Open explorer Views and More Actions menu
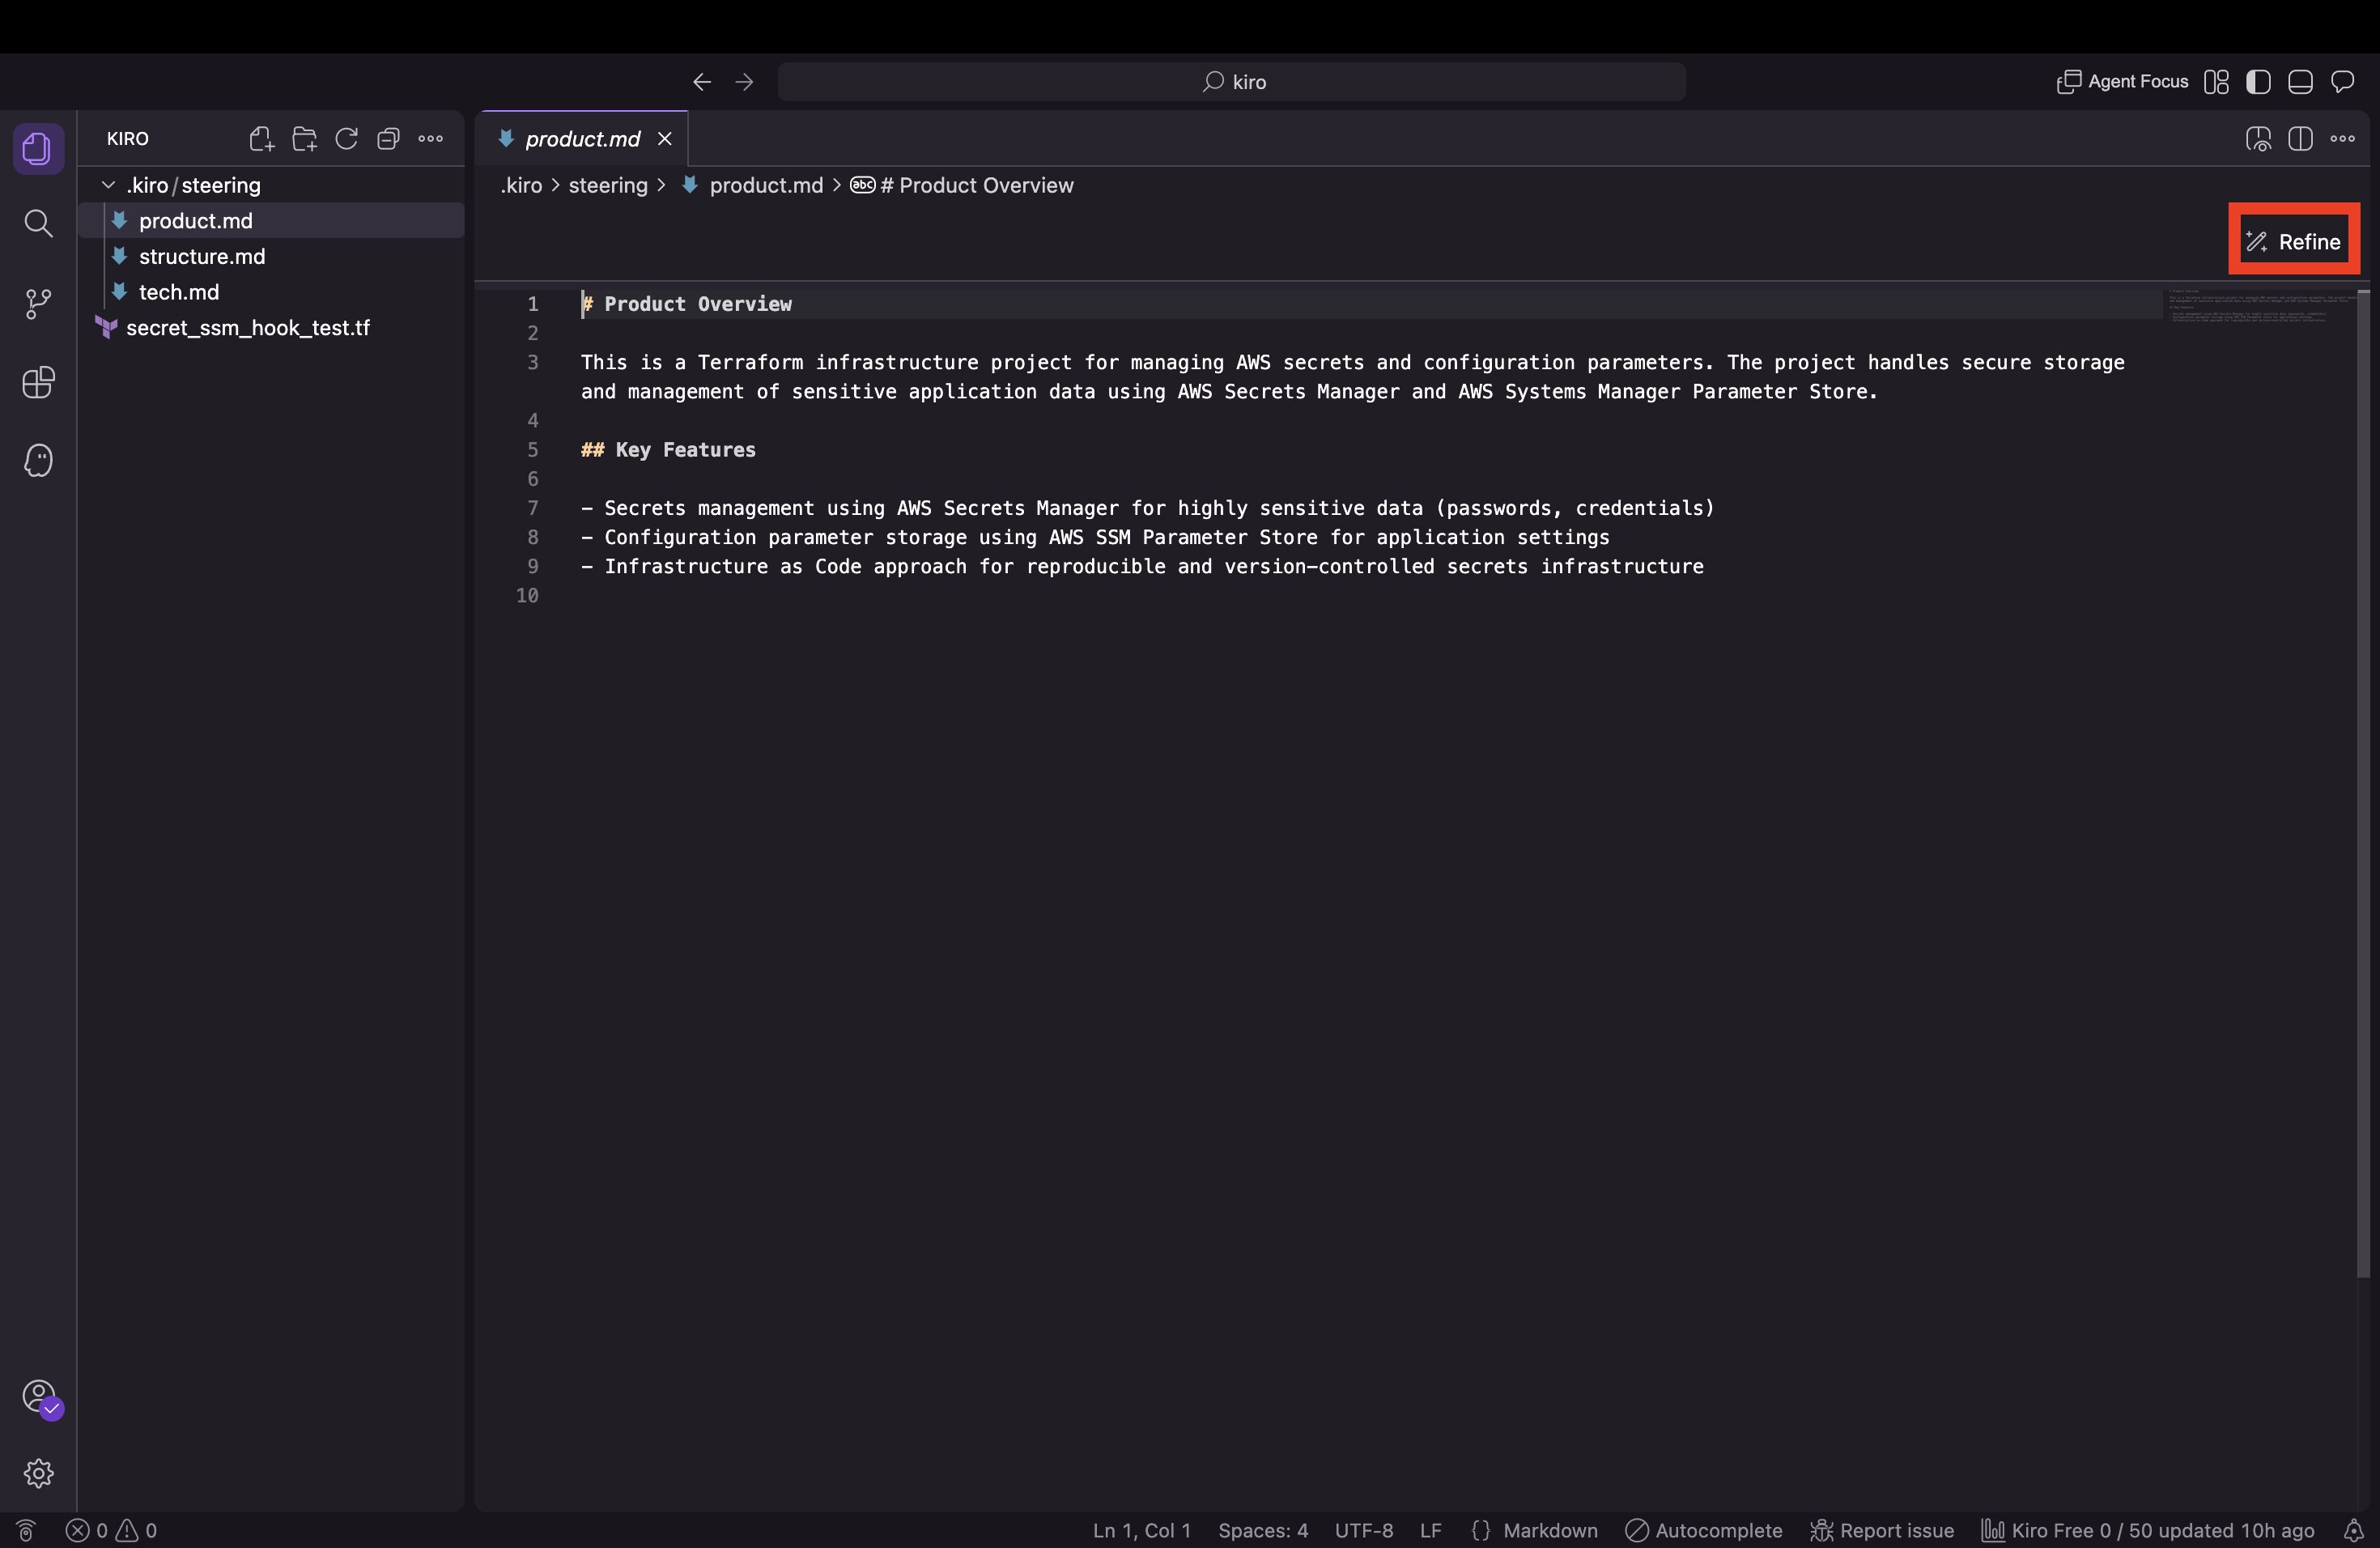The width and height of the screenshot is (2380, 1548). [431, 139]
